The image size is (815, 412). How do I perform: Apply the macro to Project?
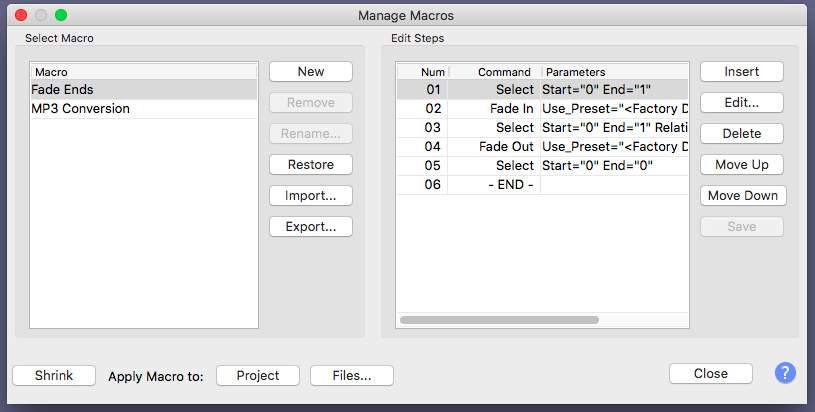258,375
